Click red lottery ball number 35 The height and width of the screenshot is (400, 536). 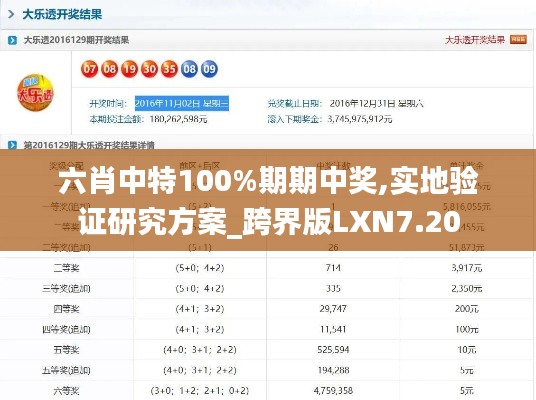169,69
